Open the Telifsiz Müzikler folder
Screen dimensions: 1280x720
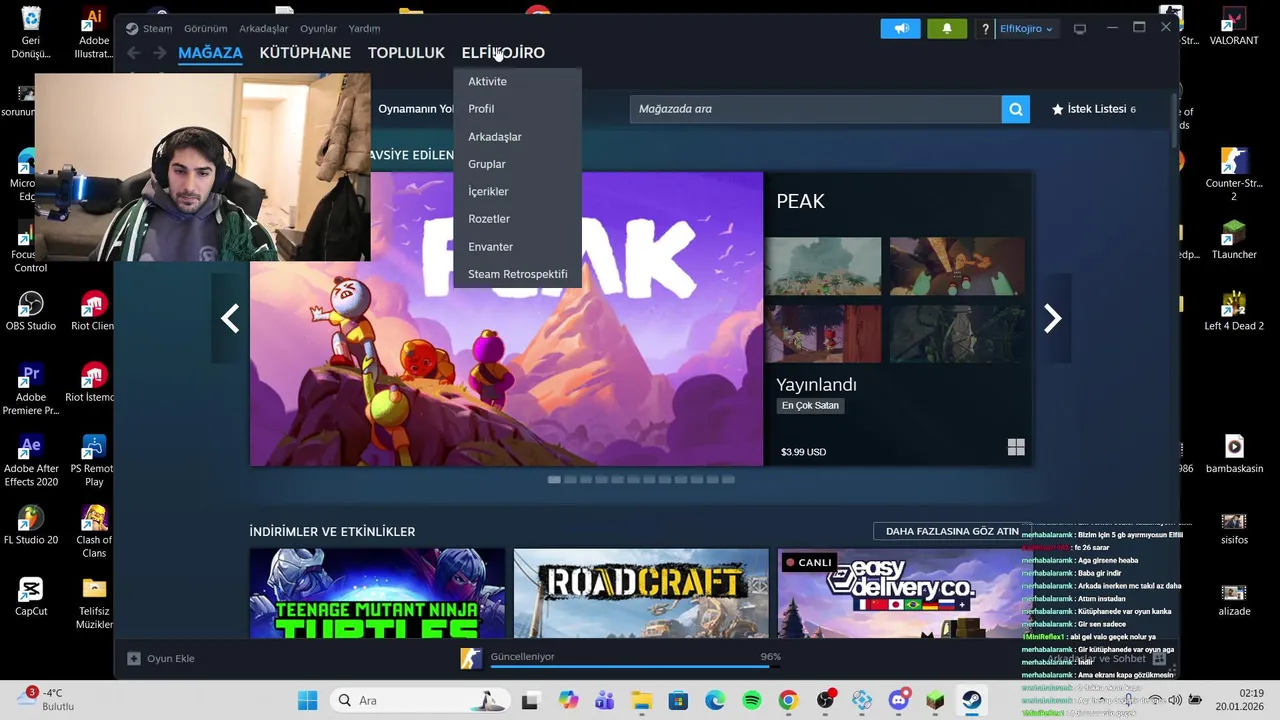click(x=94, y=603)
